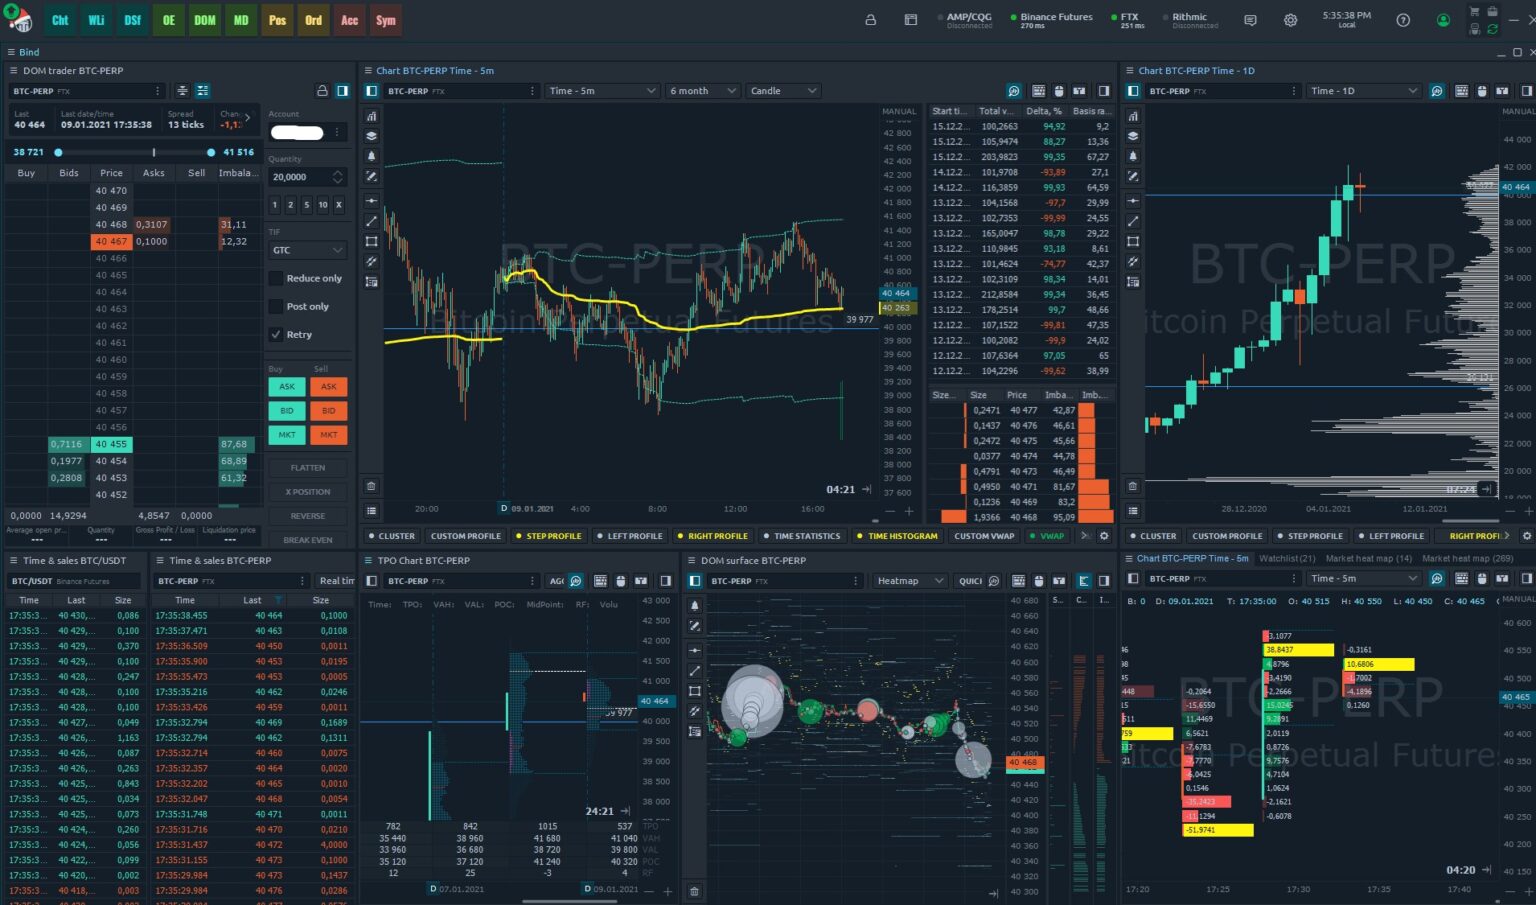The width and height of the screenshot is (1536, 905).
Task: Open the workspace layout icon in top bar
Action: pyautogui.click(x=910, y=20)
